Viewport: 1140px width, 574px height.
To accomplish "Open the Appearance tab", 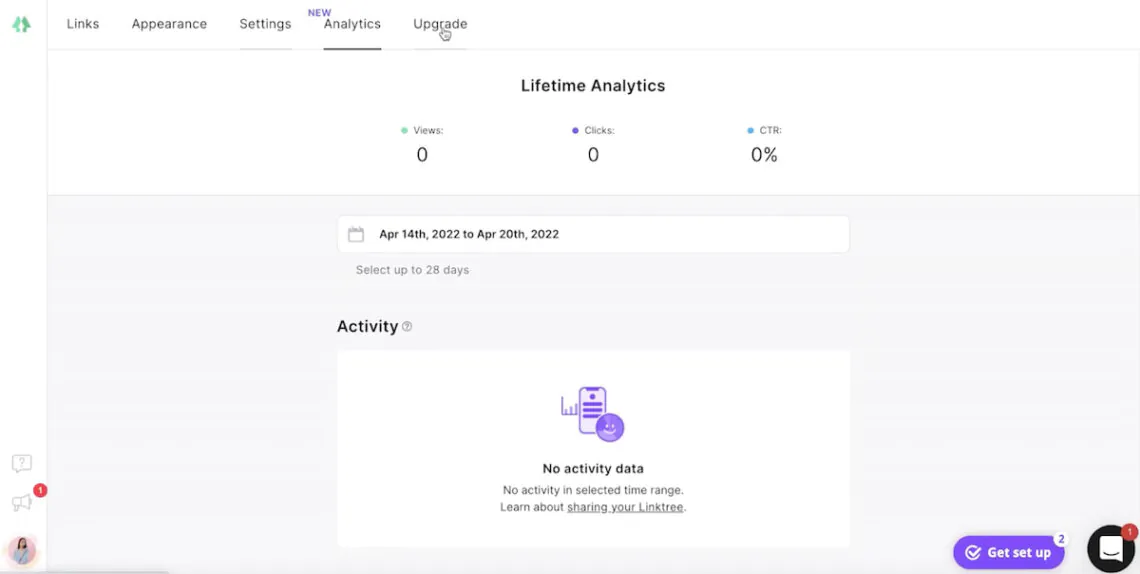I will [x=169, y=24].
